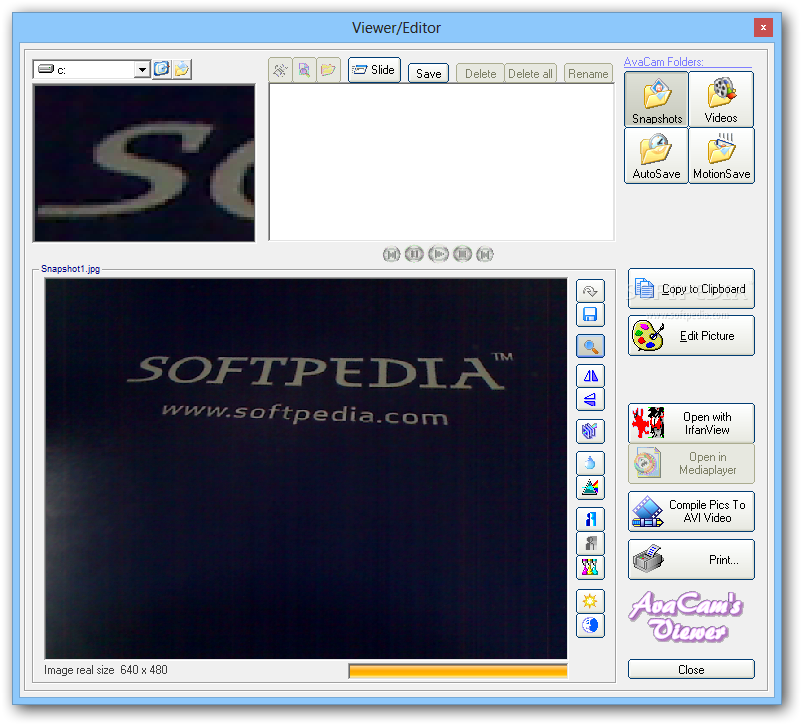Click the prism color effect icon
This screenshot has height=725, width=802.
click(590, 431)
